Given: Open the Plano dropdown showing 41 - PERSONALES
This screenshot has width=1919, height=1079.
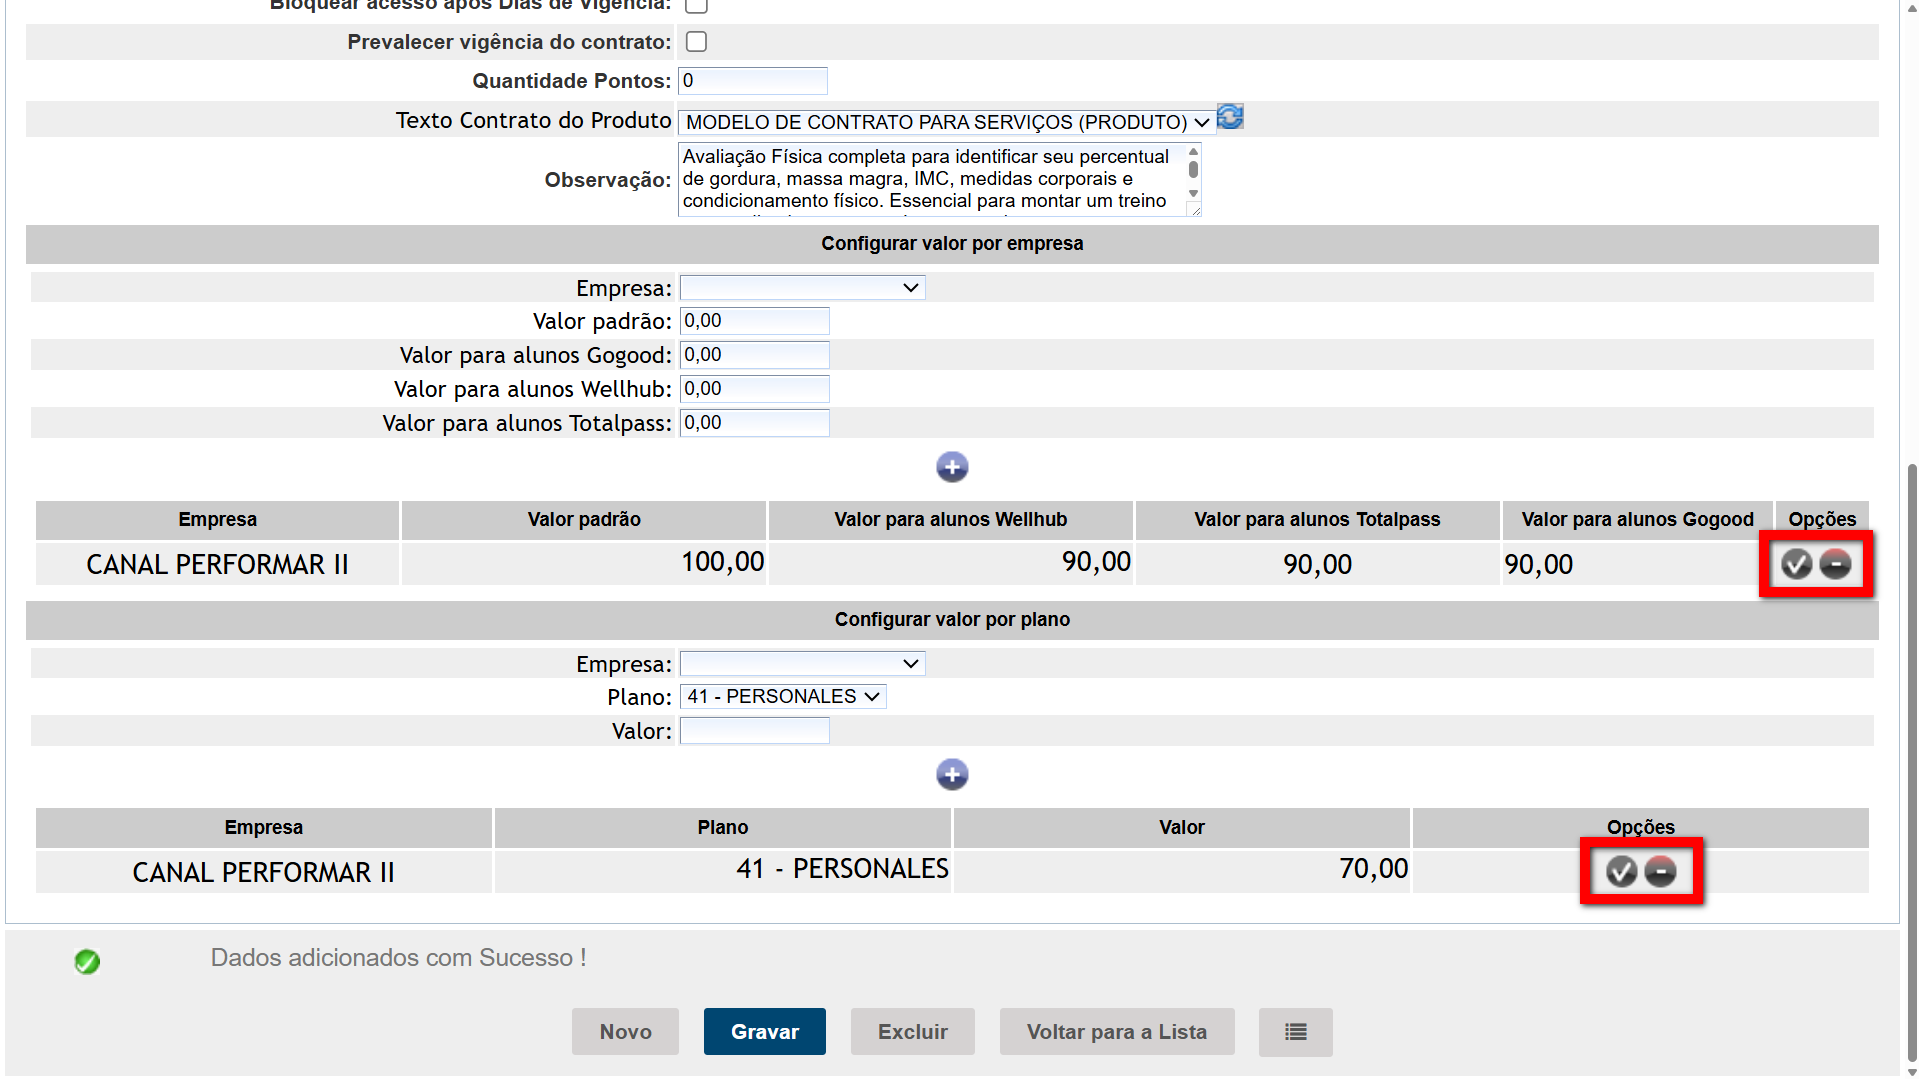Looking at the screenshot, I should point(782,697).
